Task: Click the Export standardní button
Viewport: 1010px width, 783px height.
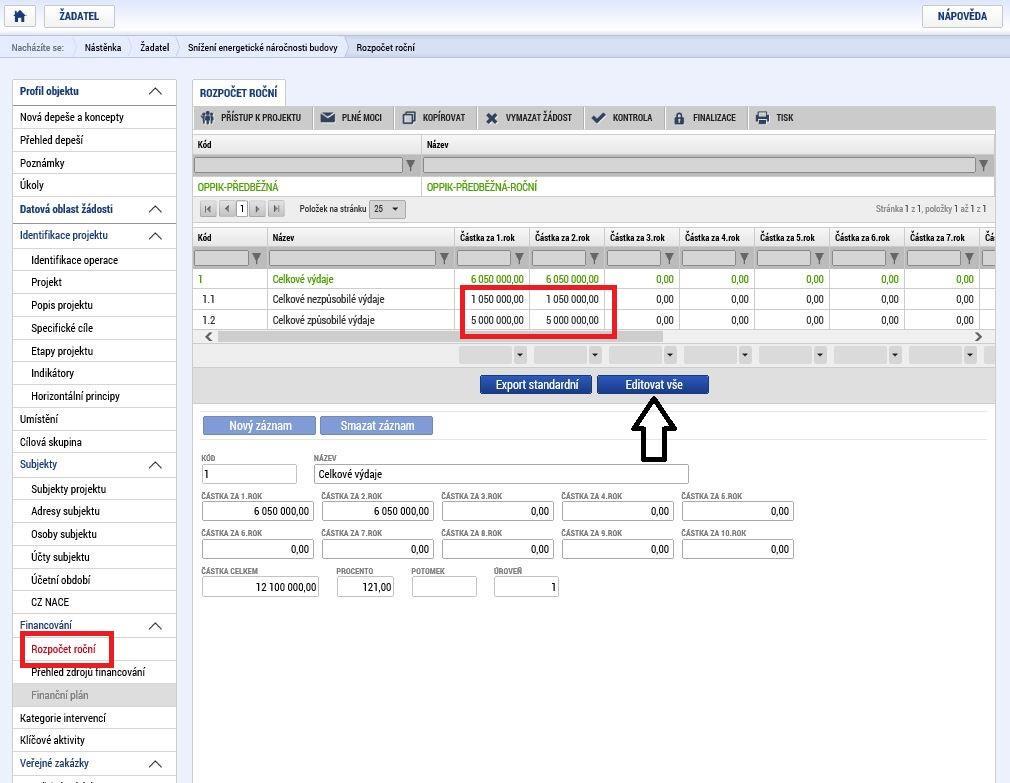Action: coord(536,384)
